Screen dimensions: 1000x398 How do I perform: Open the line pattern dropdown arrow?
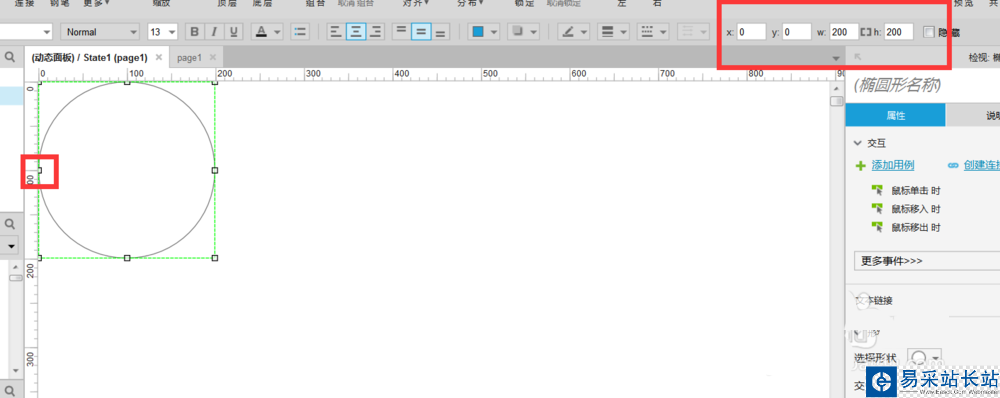pyautogui.click(x=663, y=32)
